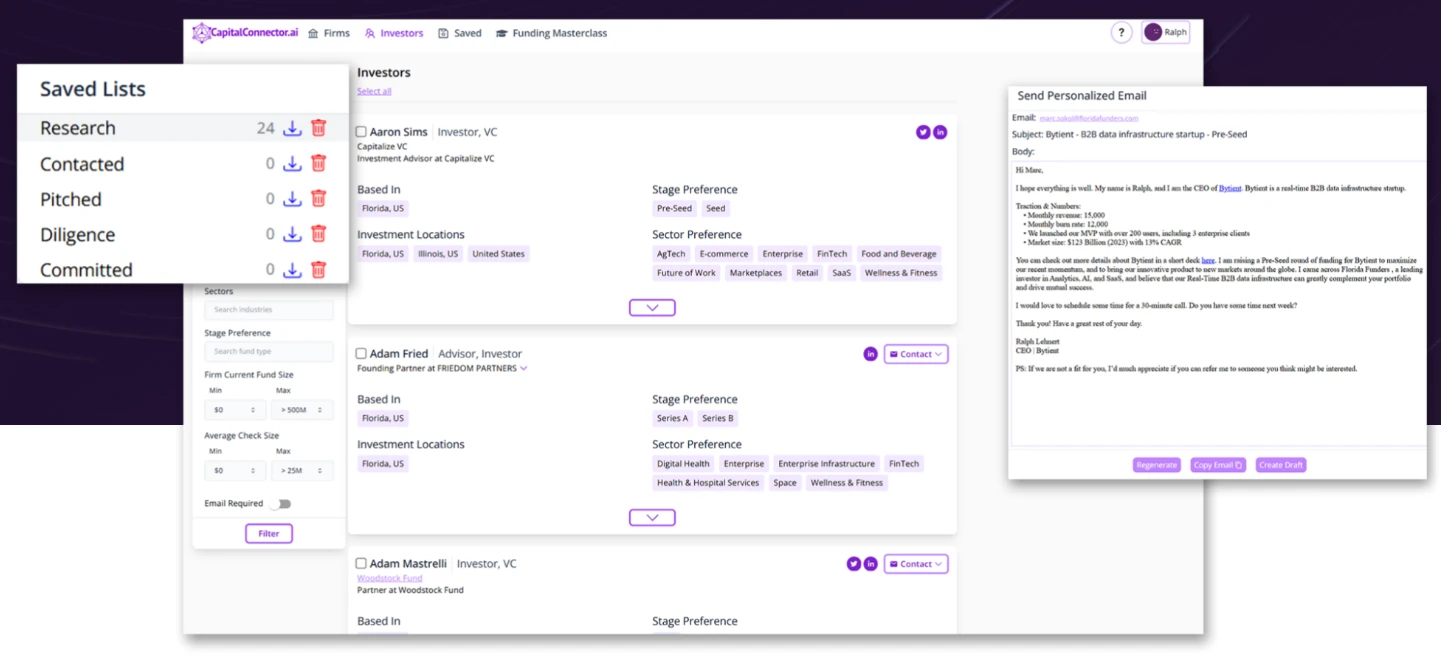Image resolution: width=1441 pixels, height=658 pixels.
Task: Open Adam Mastrelli's Contact dropdown
Action: click(916, 564)
